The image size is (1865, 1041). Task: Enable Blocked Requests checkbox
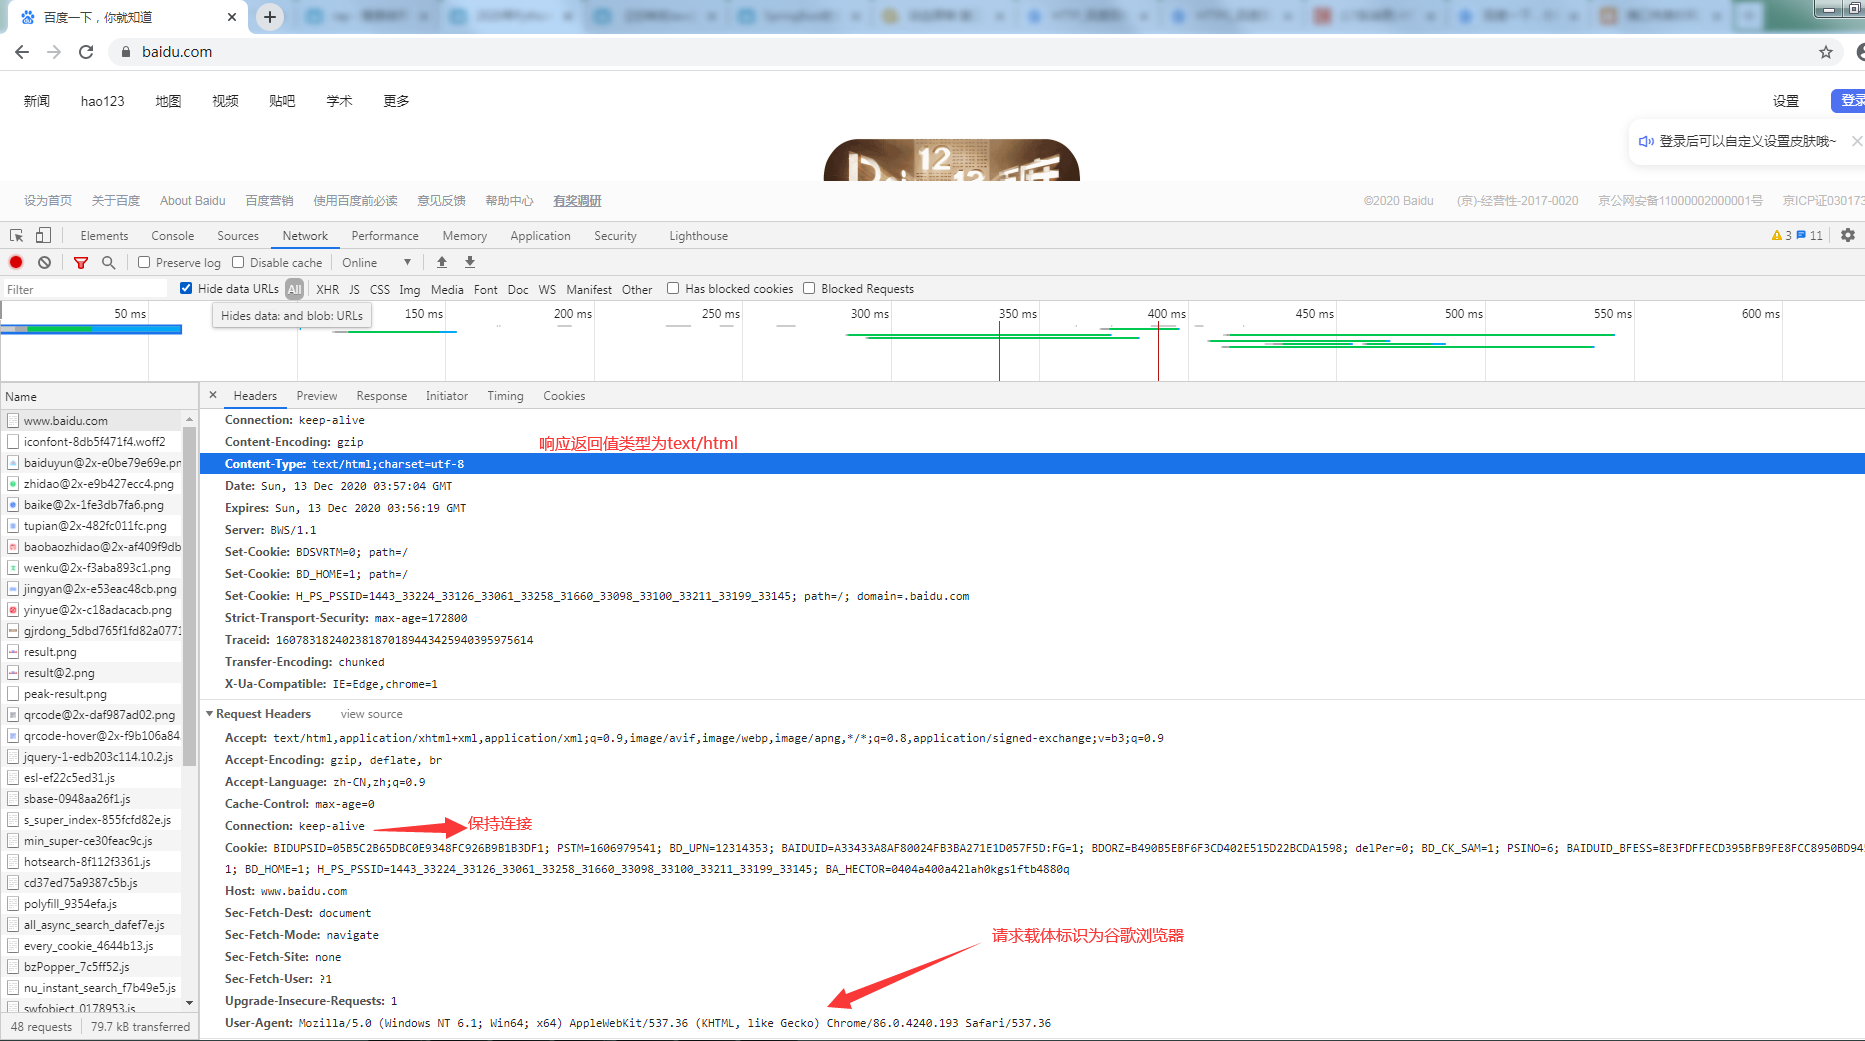tap(809, 288)
